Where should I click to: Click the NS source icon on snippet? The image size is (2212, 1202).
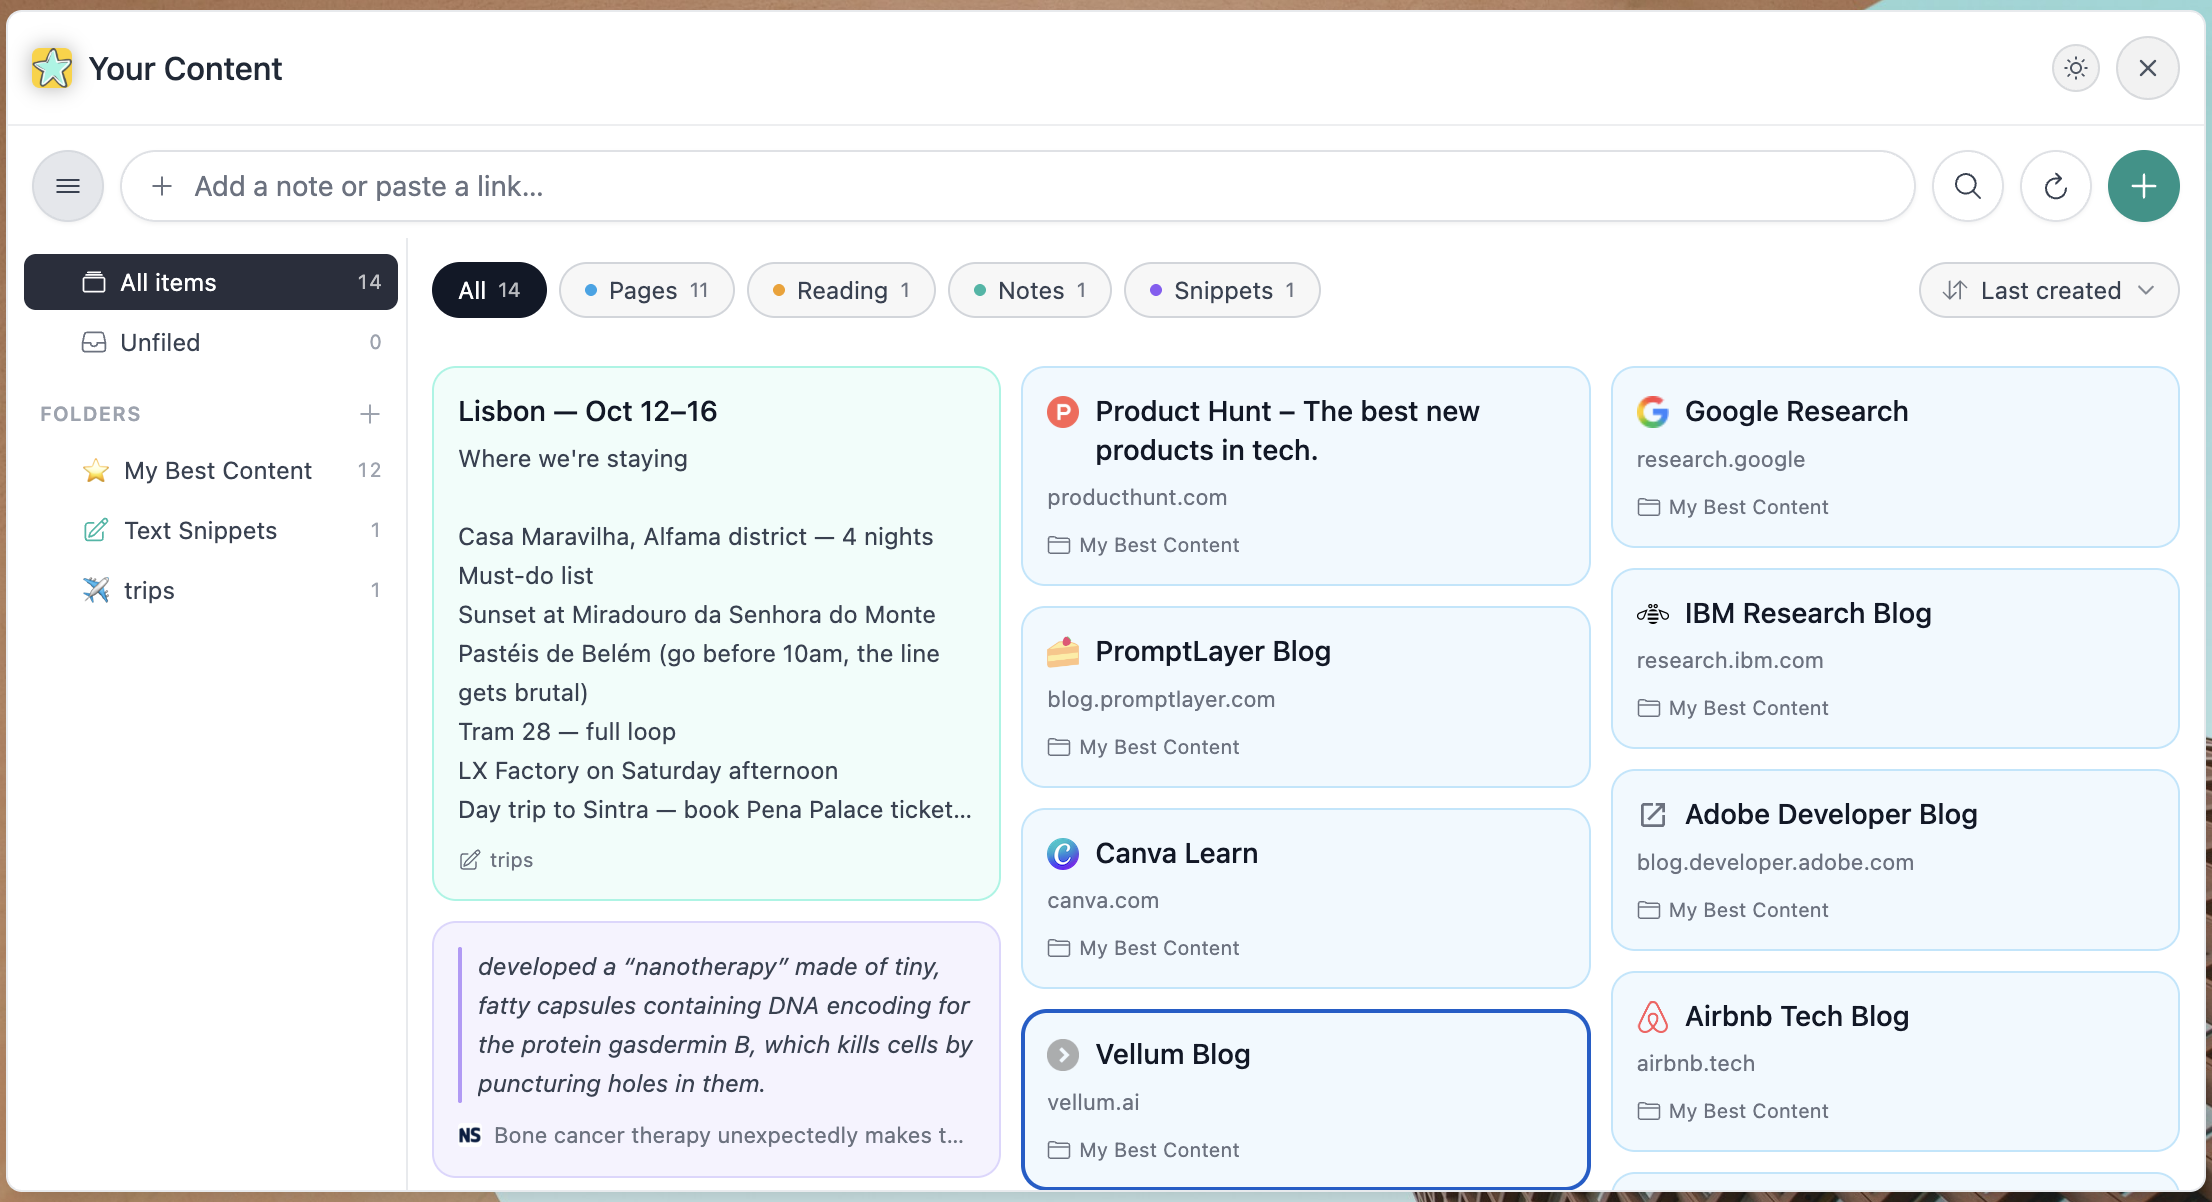pyautogui.click(x=470, y=1135)
